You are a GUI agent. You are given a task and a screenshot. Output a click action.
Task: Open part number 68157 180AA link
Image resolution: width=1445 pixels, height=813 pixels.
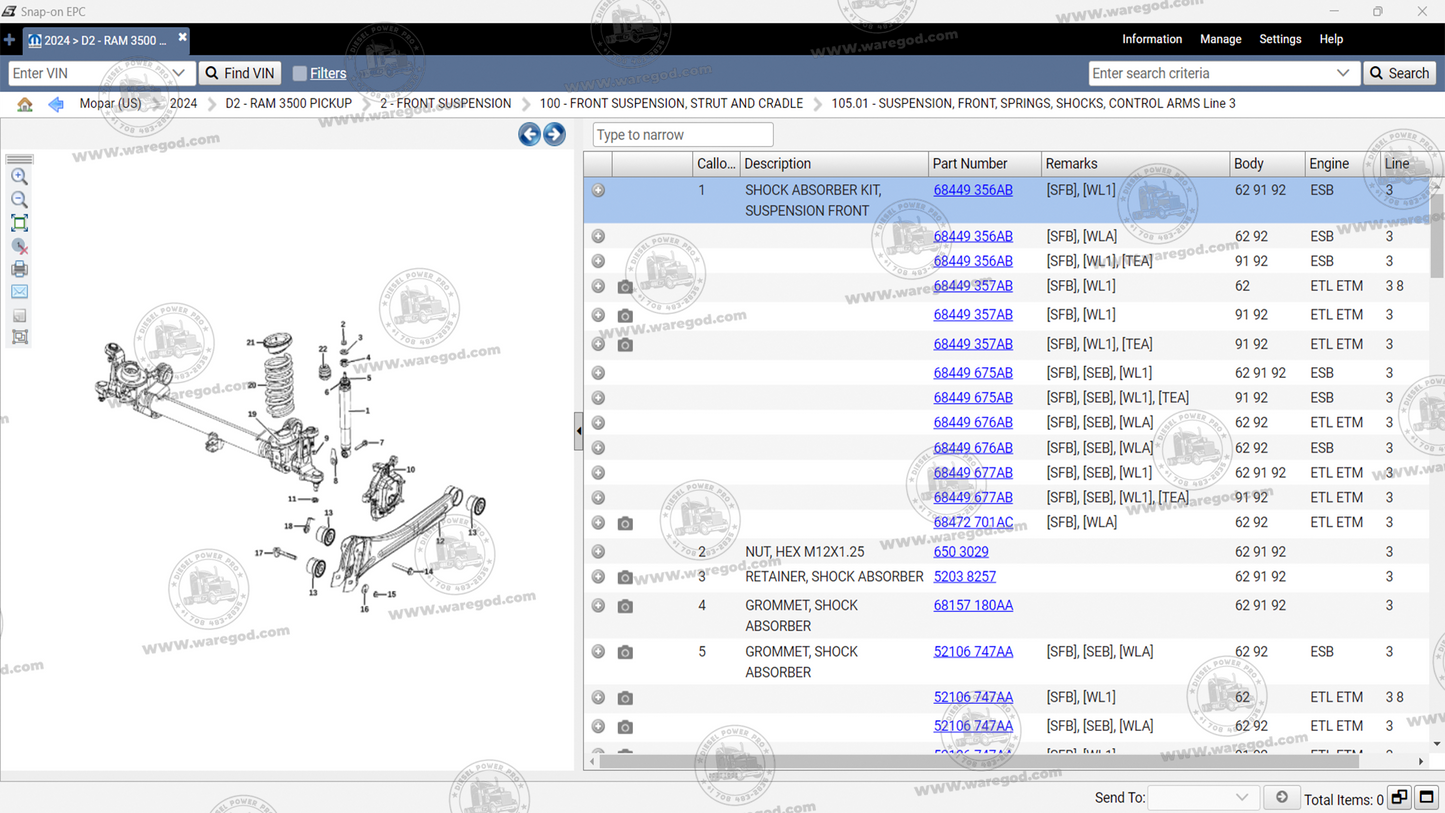[x=972, y=605]
